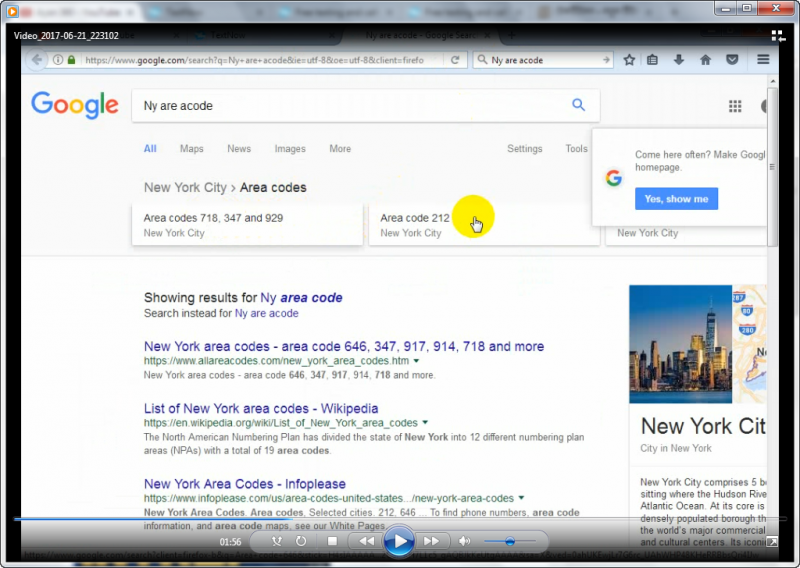Viewport: 800px width, 568px height.
Task: Open a new browser tab with plus
Action: 512,35
